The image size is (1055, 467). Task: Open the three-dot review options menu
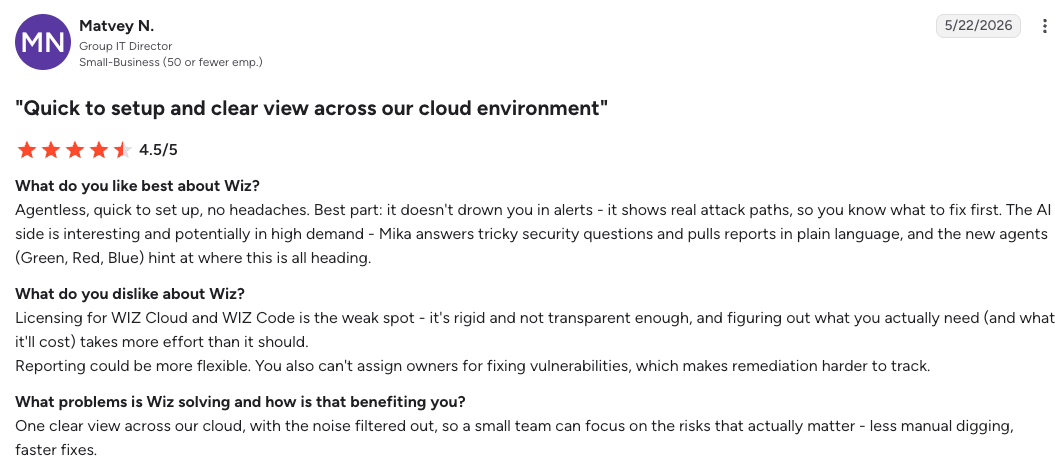click(1045, 26)
